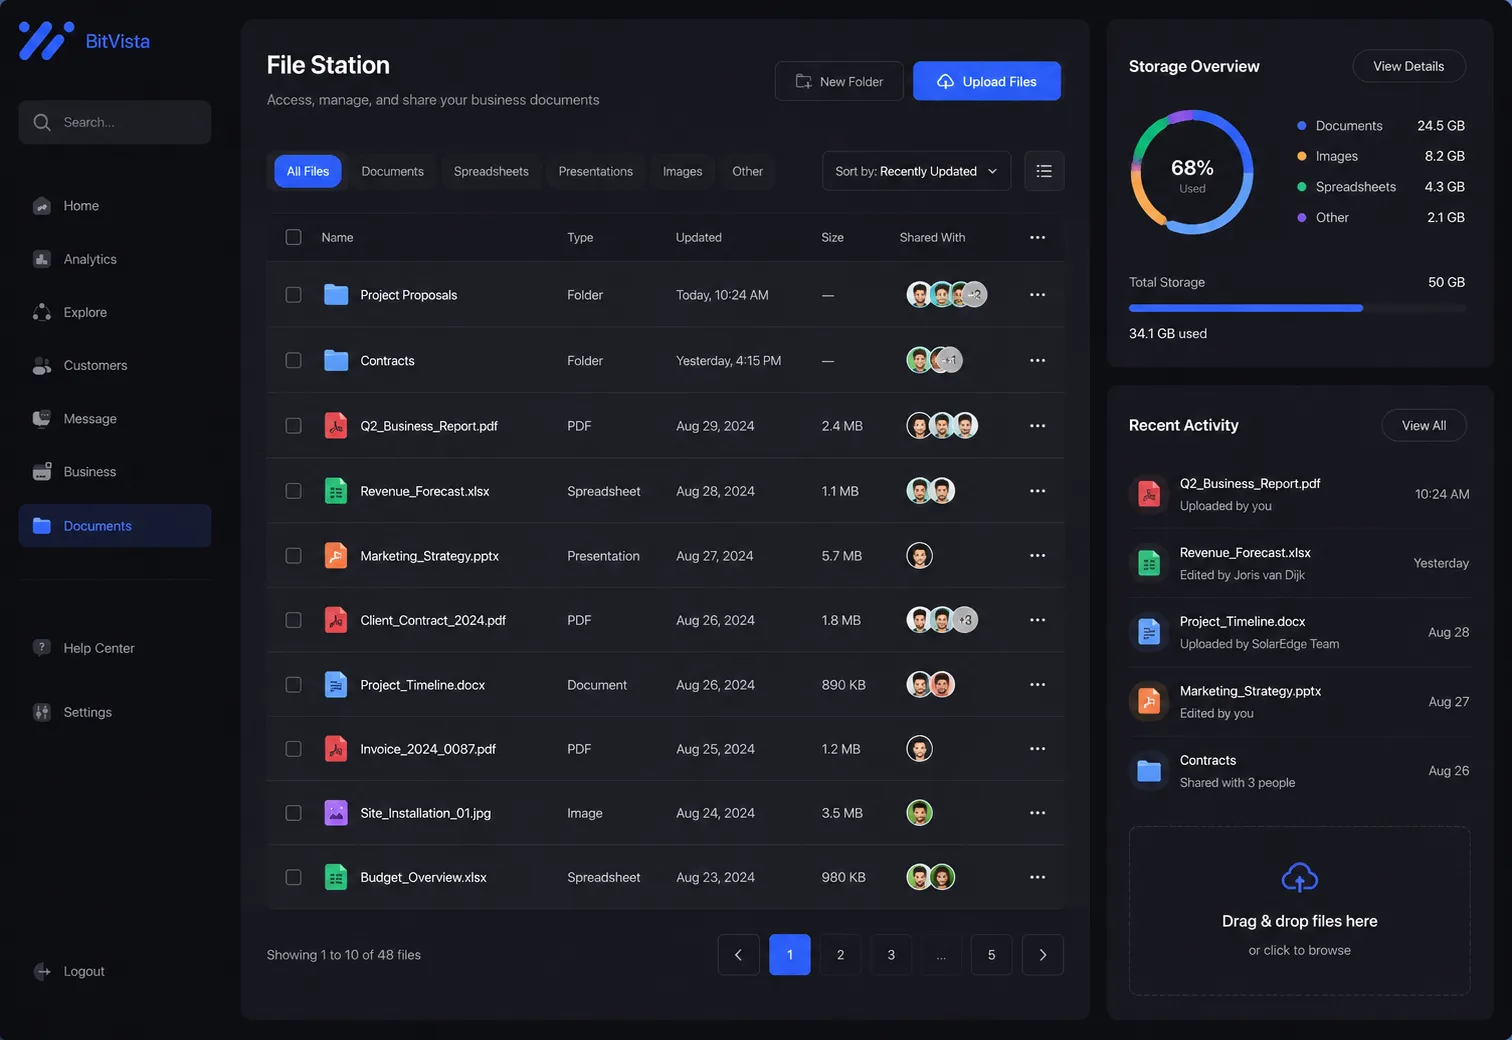Image resolution: width=1512 pixels, height=1040 pixels.
Task: Click the cloud upload icon in drop zone
Action: point(1299,878)
